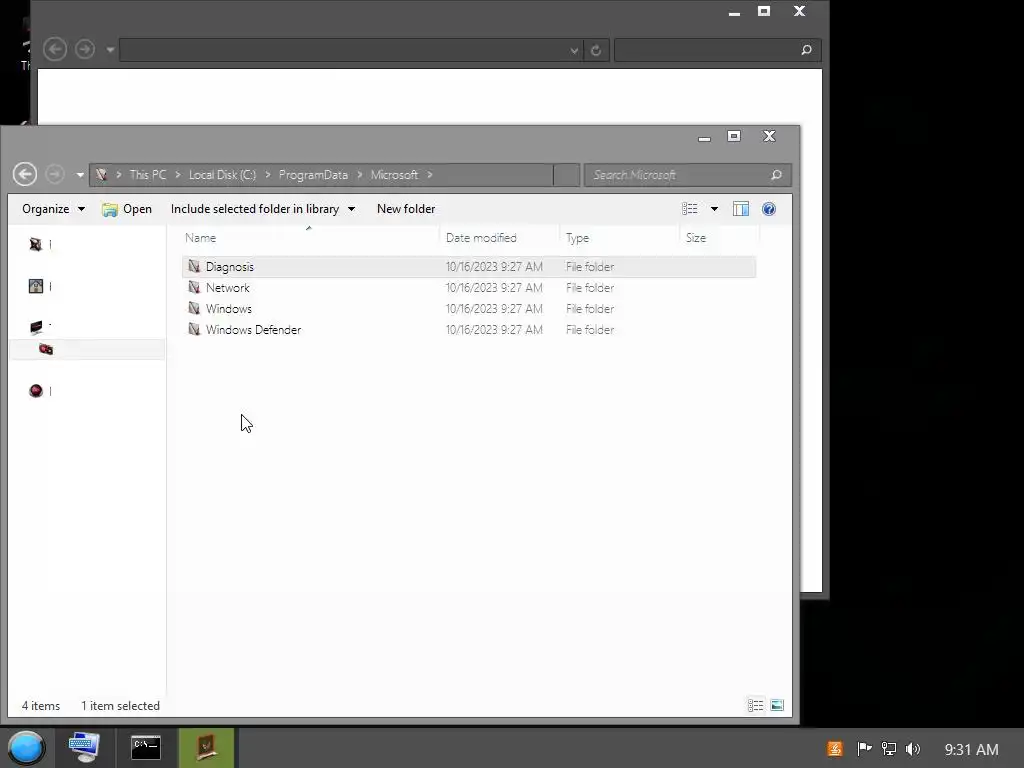
Task: Click the forward arrow in the rear window
Action: pyautogui.click(x=85, y=50)
